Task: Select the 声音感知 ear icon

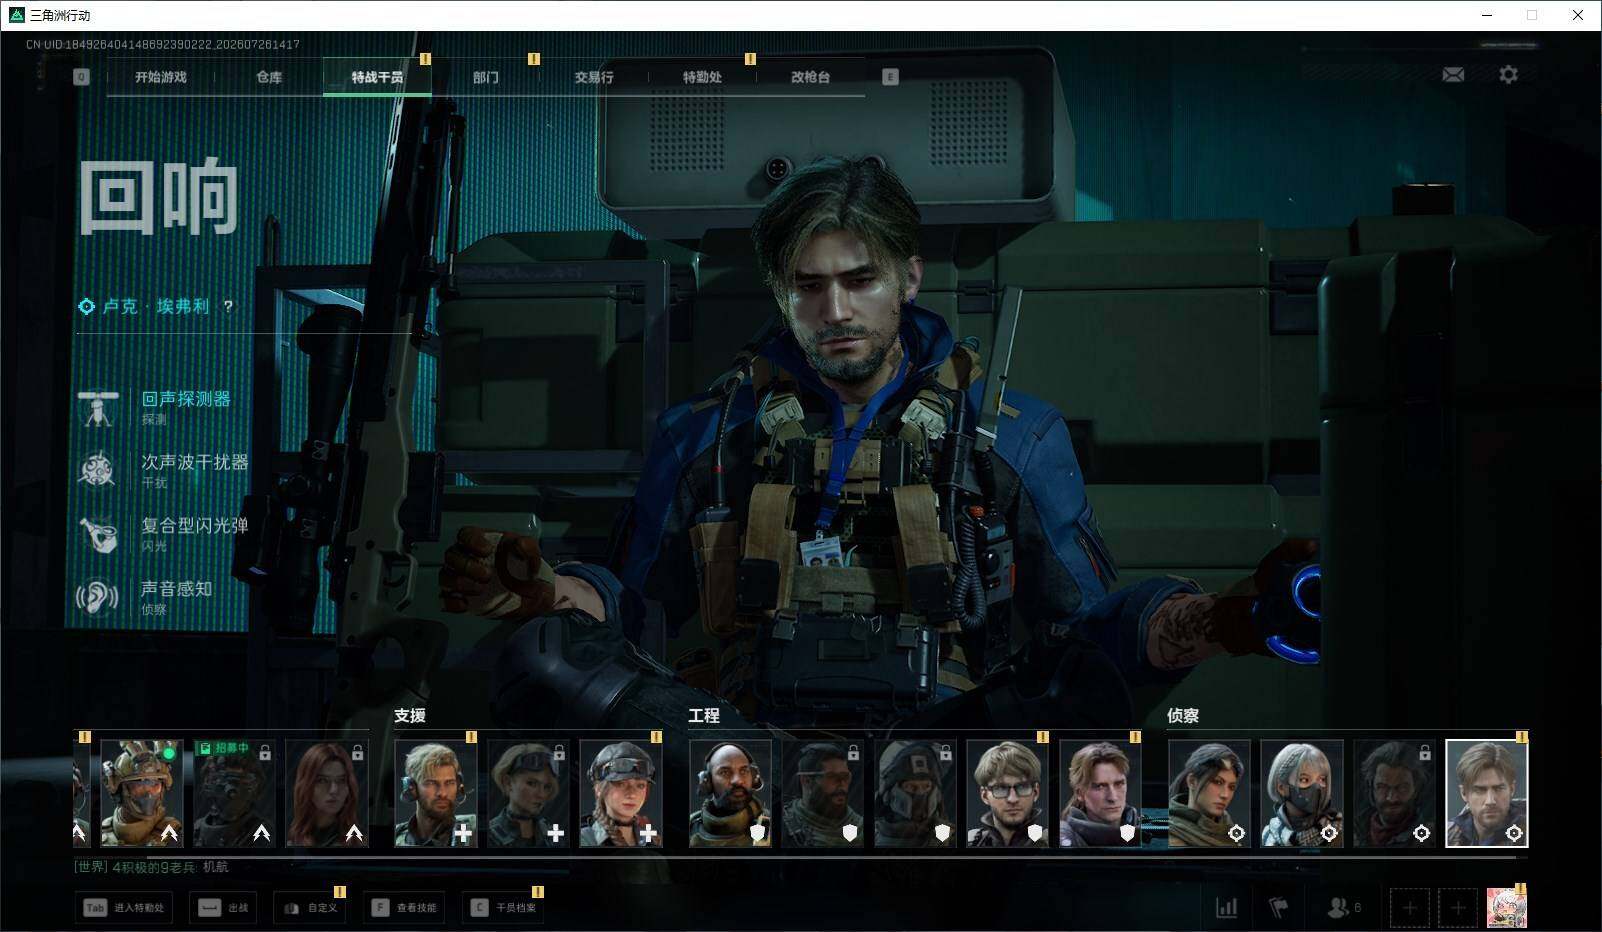Action: coord(98,598)
